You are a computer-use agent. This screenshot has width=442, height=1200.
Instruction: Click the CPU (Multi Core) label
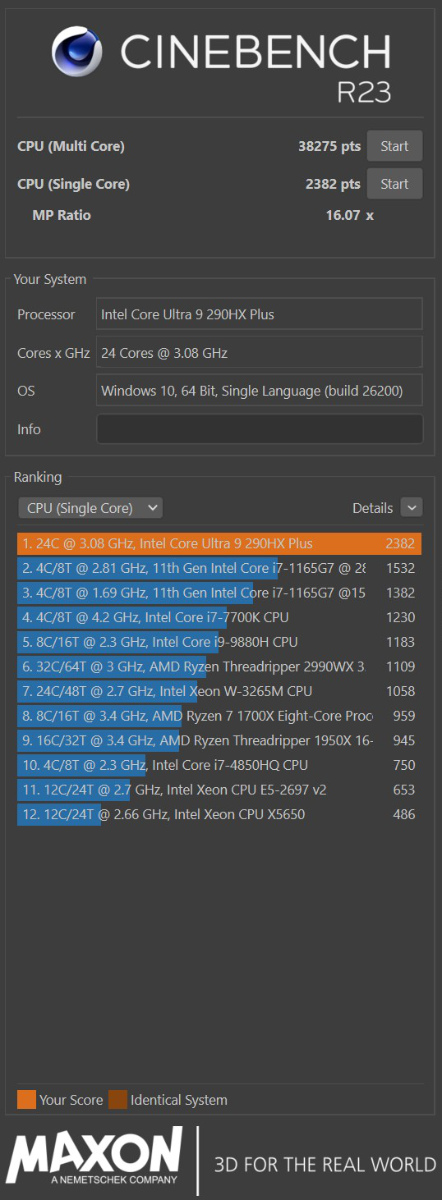point(71,147)
